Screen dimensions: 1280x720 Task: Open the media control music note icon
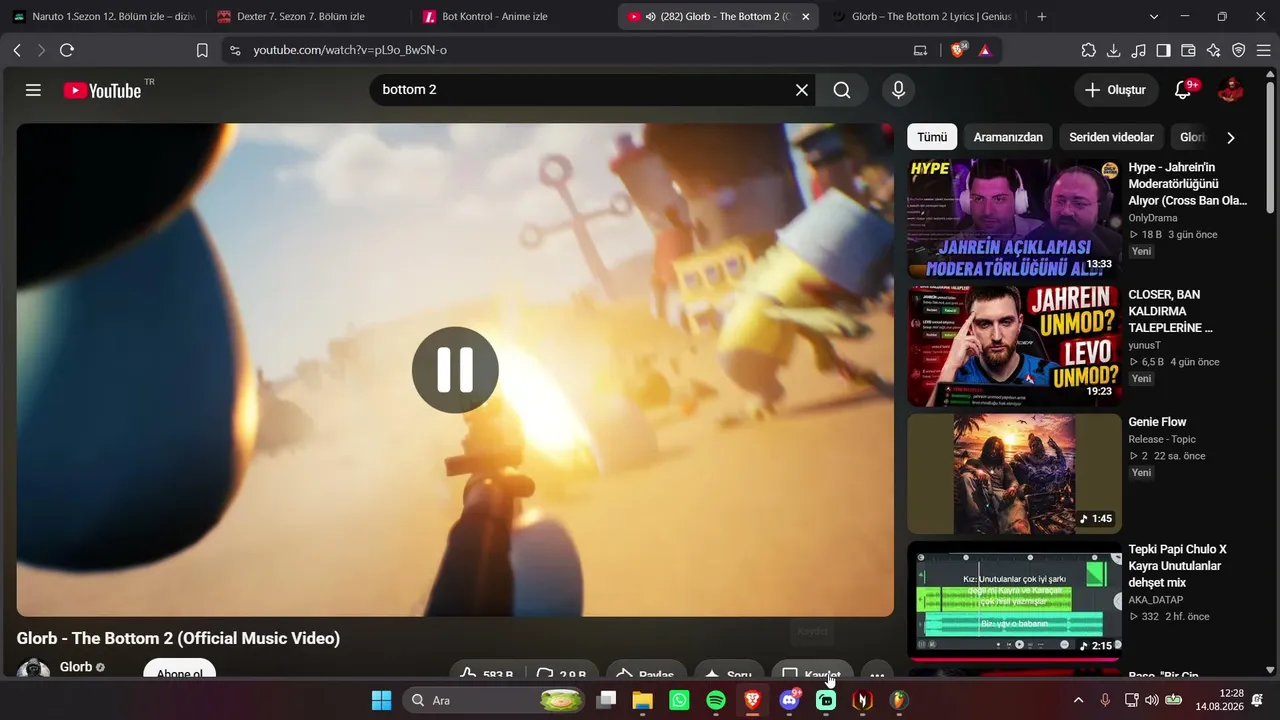[1139, 50]
